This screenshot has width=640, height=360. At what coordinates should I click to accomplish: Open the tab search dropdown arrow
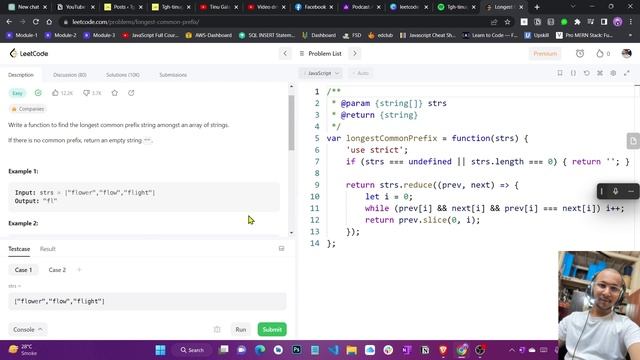[573, 7]
